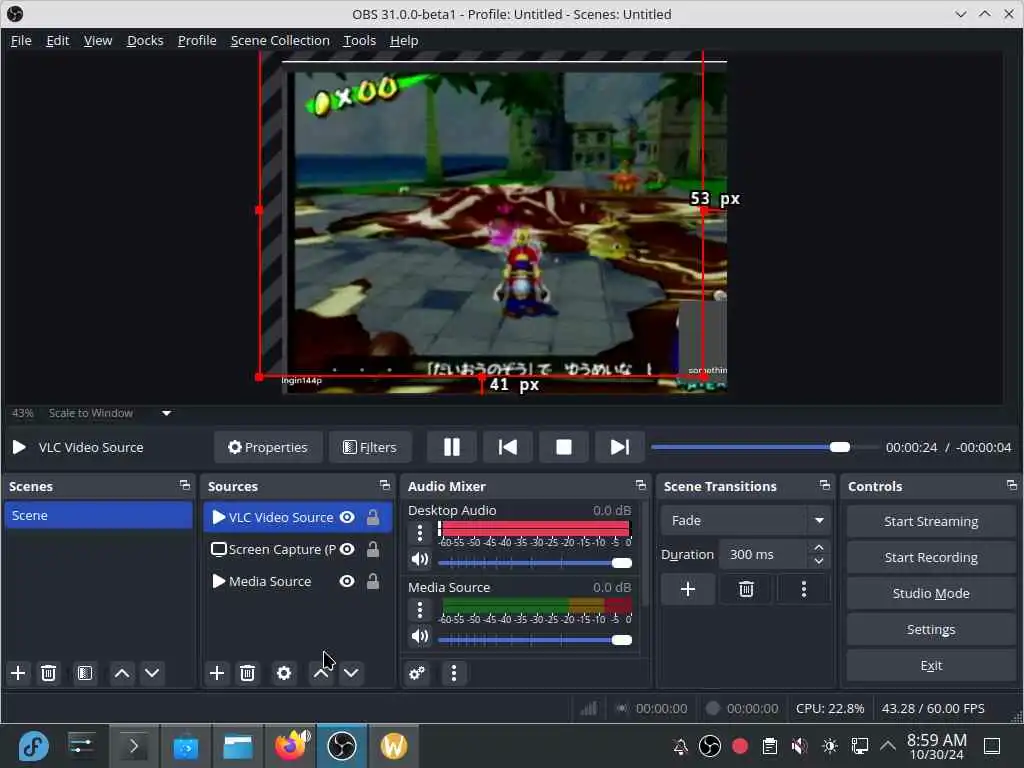Image resolution: width=1024 pixels, height=768 pixels.
Task: Select Scene in the Scenes list
Action: point(99,515)
